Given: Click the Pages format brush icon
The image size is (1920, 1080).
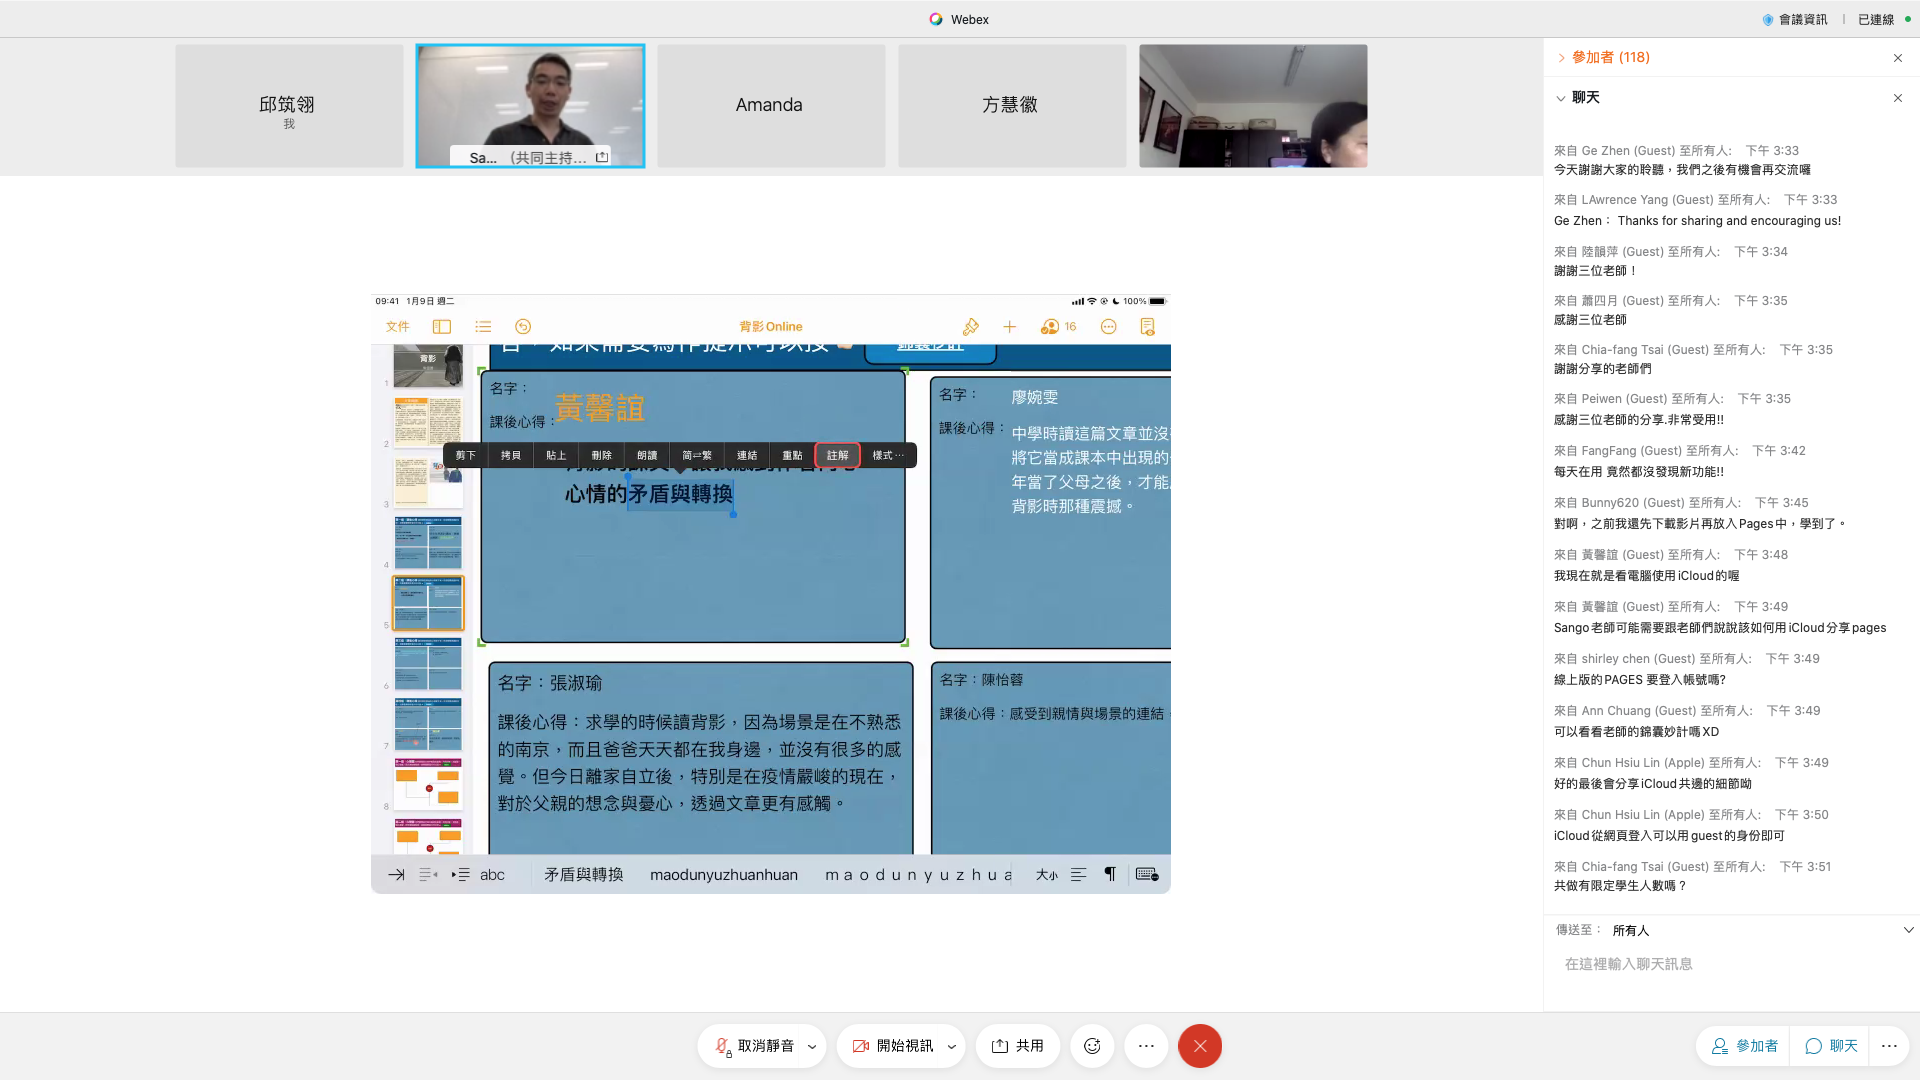Looking at the screenshot, I should (x=970, y=327).
